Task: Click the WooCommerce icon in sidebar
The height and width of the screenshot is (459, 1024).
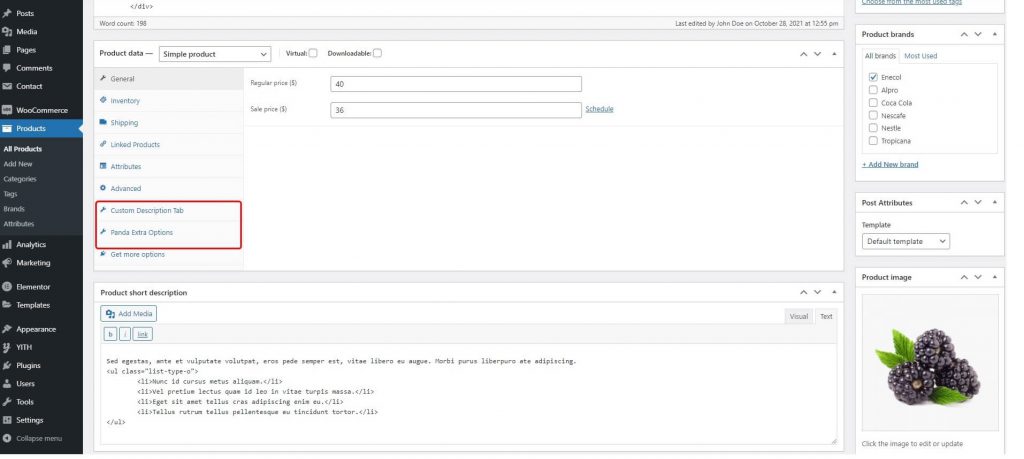Action: coord(7,110)
